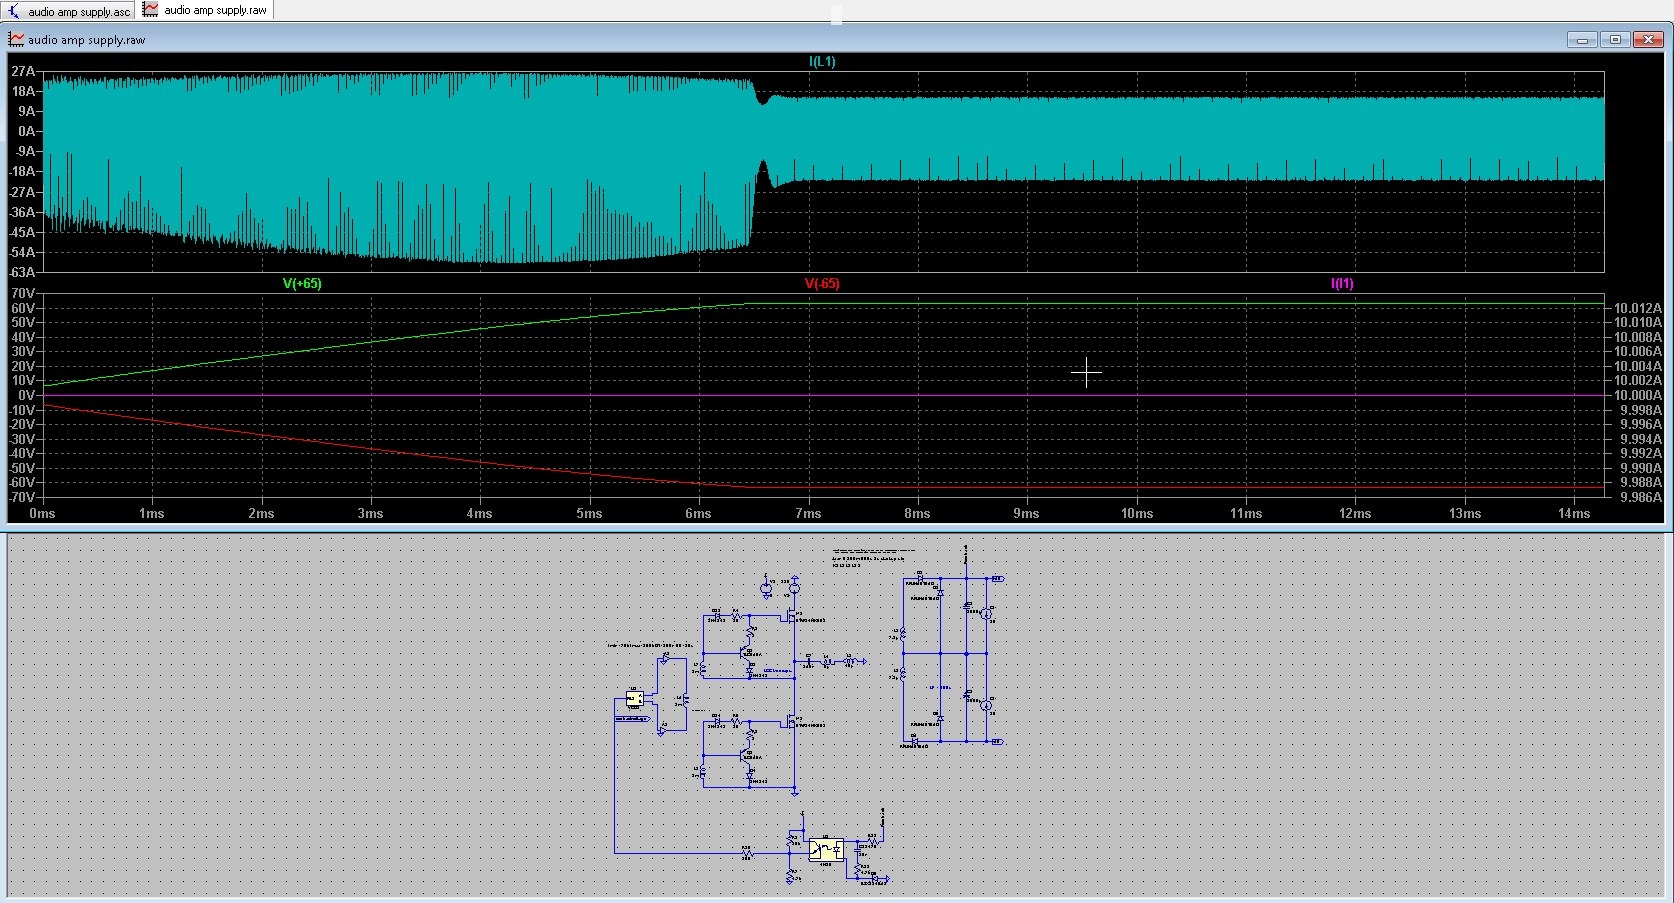Click the 0A label on the current axis
Image resolution: width=1674 pixels, height=903 pixels.
click(27, 131)
